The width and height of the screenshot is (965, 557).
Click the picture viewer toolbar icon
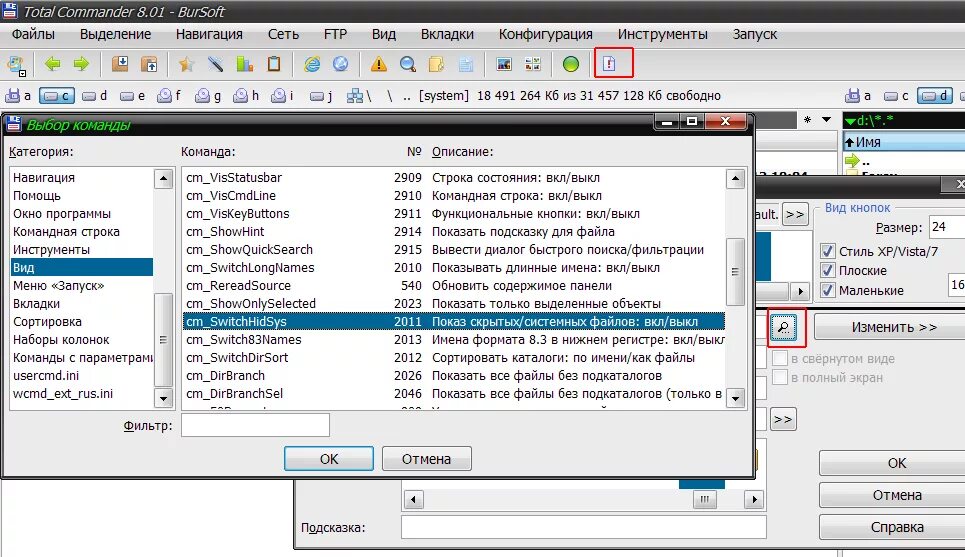click(x=504, y=63)
